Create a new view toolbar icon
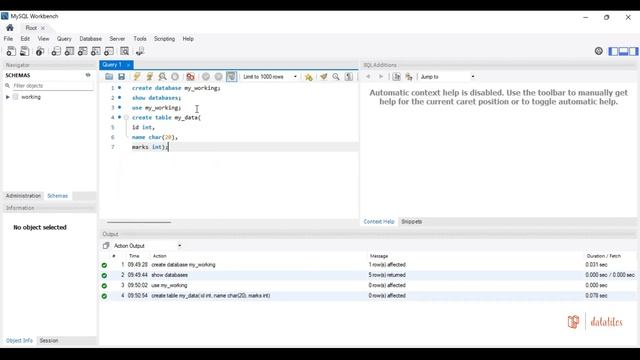640x360 pixels. tap(82, 51)
